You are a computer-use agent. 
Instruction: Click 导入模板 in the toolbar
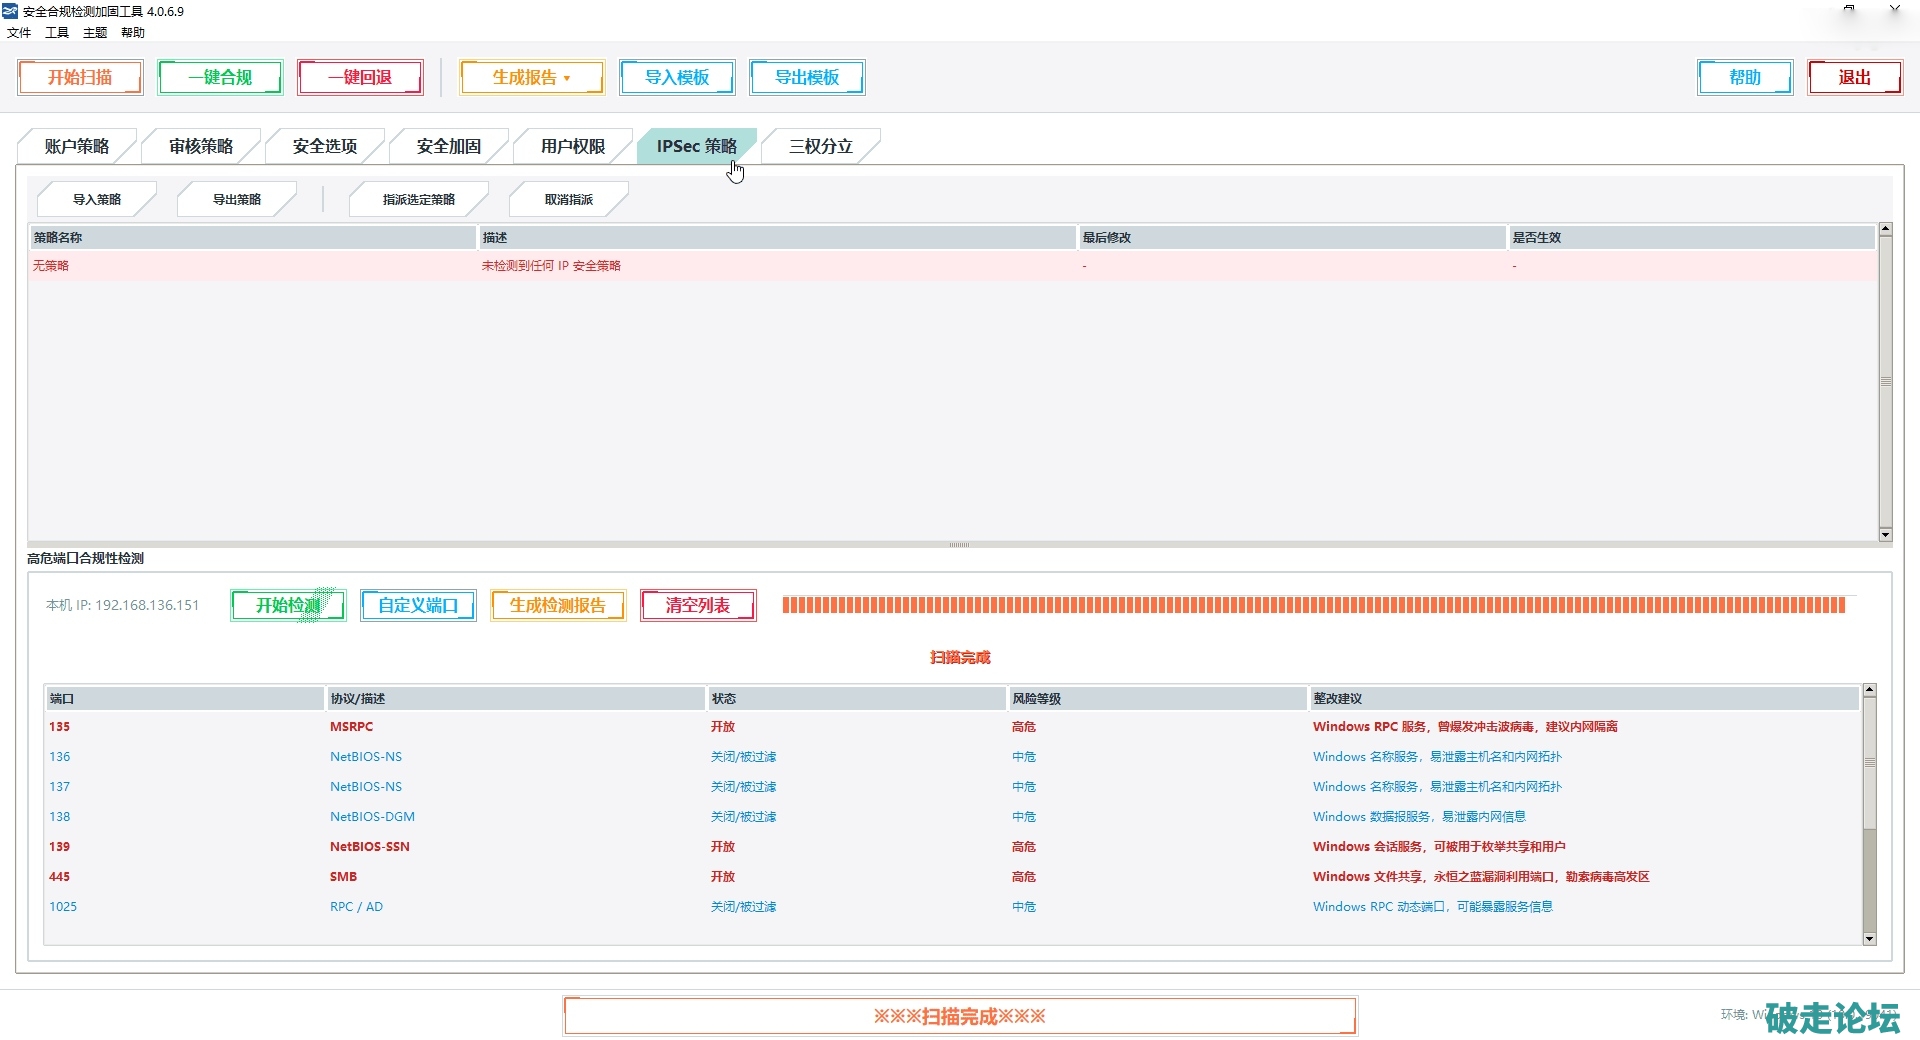[677, 78]
